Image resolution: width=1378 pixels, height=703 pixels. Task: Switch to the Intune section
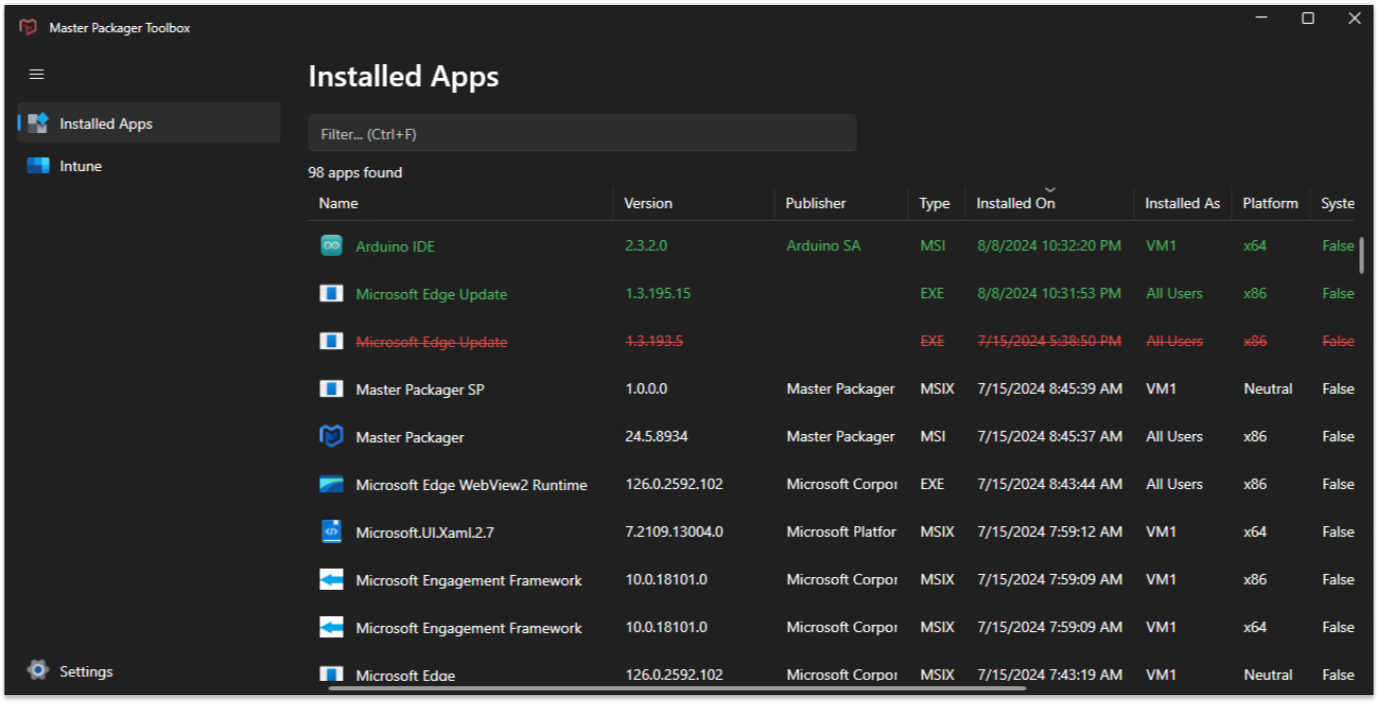tap(149, 166)
